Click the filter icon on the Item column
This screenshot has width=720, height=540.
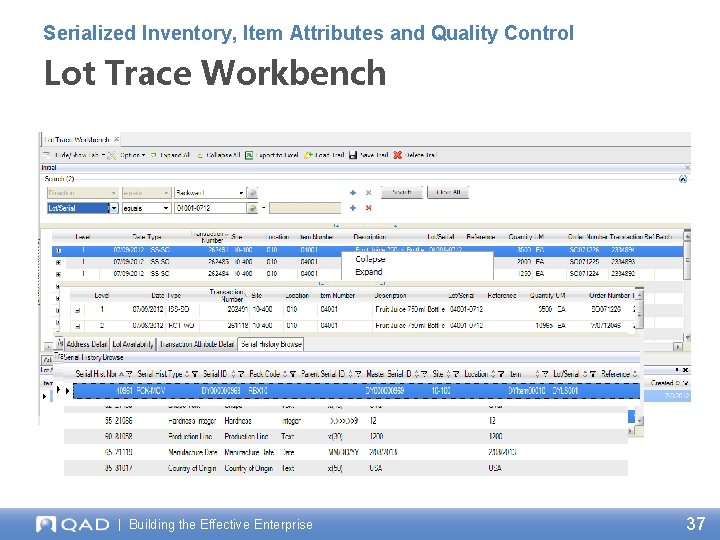click(x=545, y=374)
